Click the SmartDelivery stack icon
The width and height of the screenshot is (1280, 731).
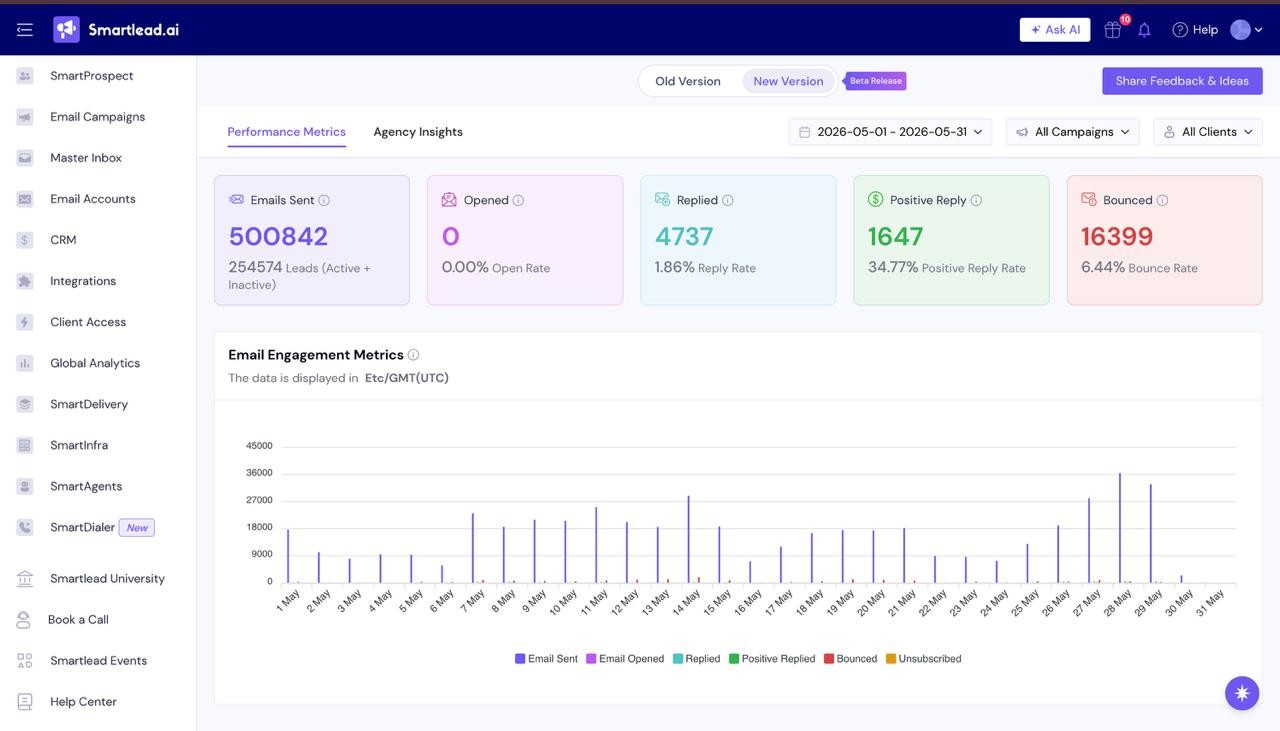(25, 404)
